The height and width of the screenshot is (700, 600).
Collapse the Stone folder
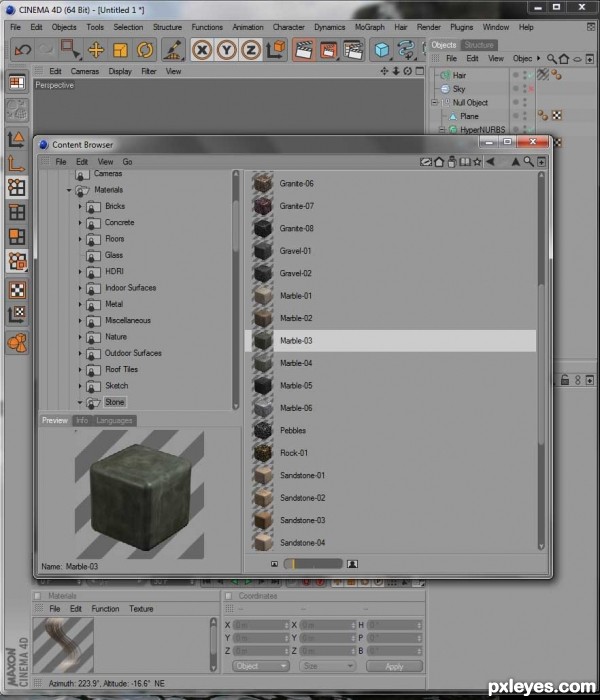79,403
